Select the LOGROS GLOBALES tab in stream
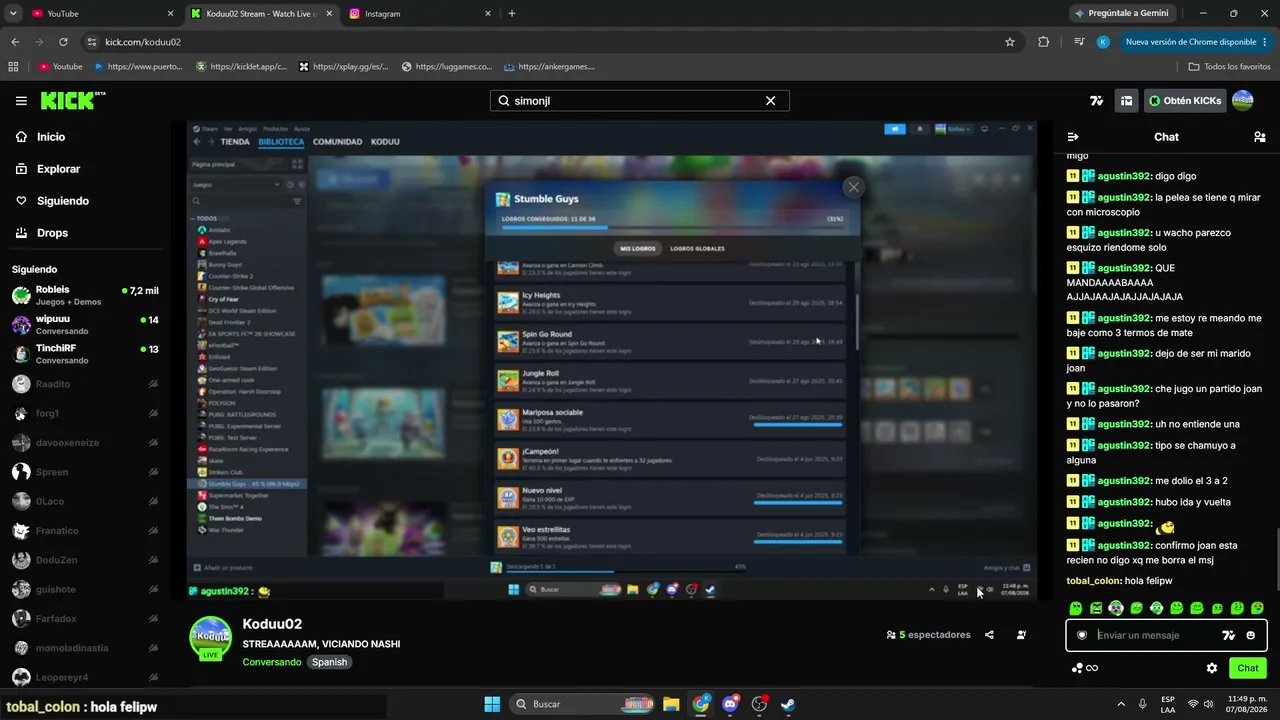The height and width of the screenshot is (720, 1280). pyautogui.click(x=697, y=248)
